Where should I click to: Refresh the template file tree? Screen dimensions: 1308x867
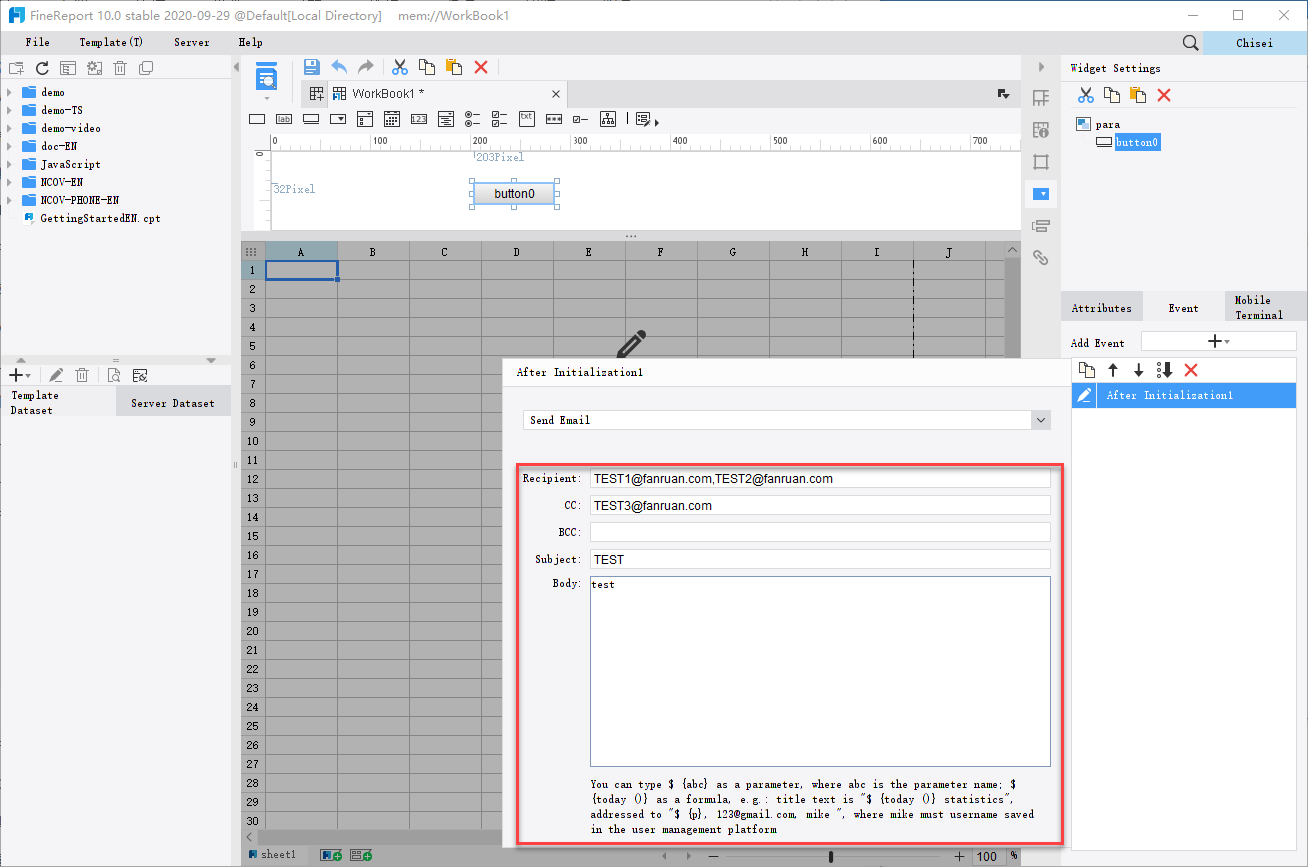[x=42, y=68]
